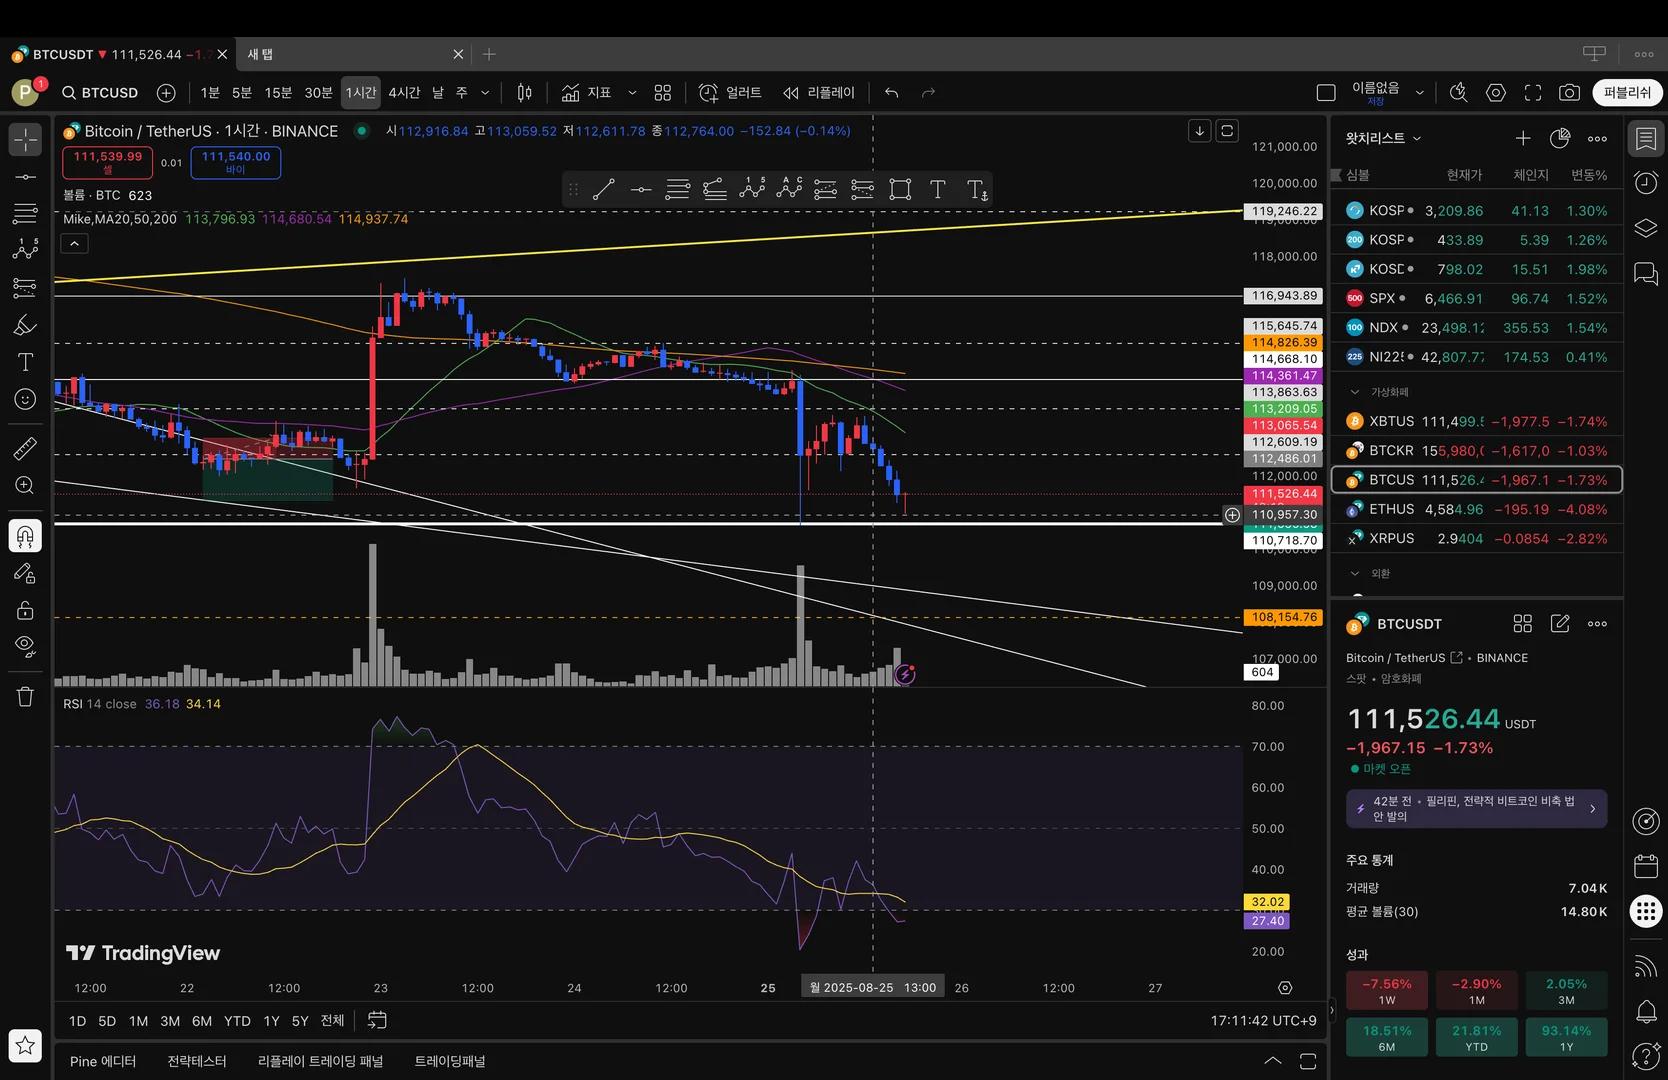Undo the last chart action
Viewport: 1668px width, 1080px height.
892,93
